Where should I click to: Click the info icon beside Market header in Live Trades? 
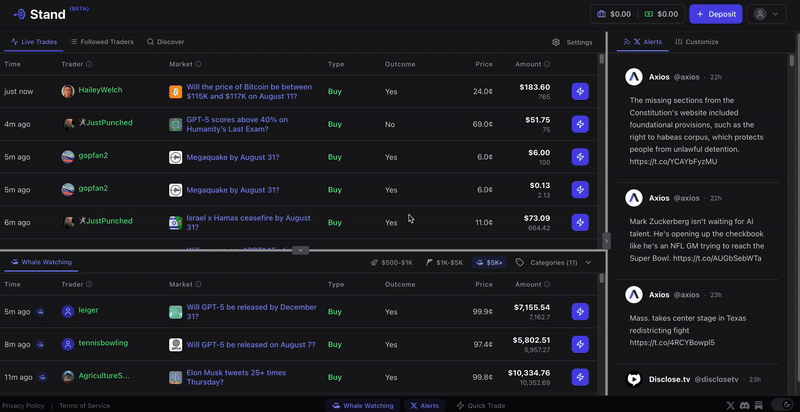[198, 64]
